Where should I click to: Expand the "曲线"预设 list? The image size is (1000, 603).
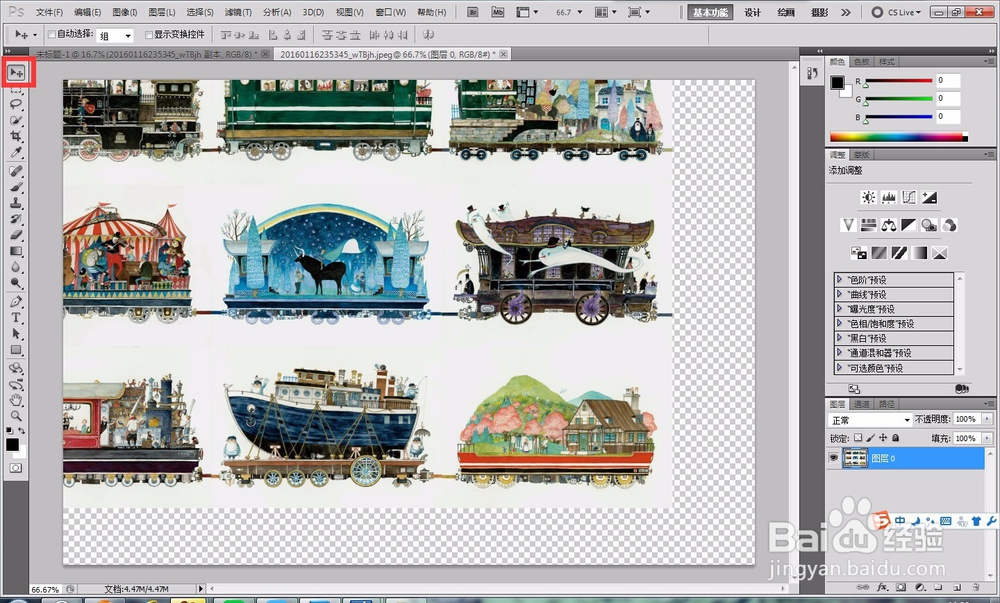point(839,294)
